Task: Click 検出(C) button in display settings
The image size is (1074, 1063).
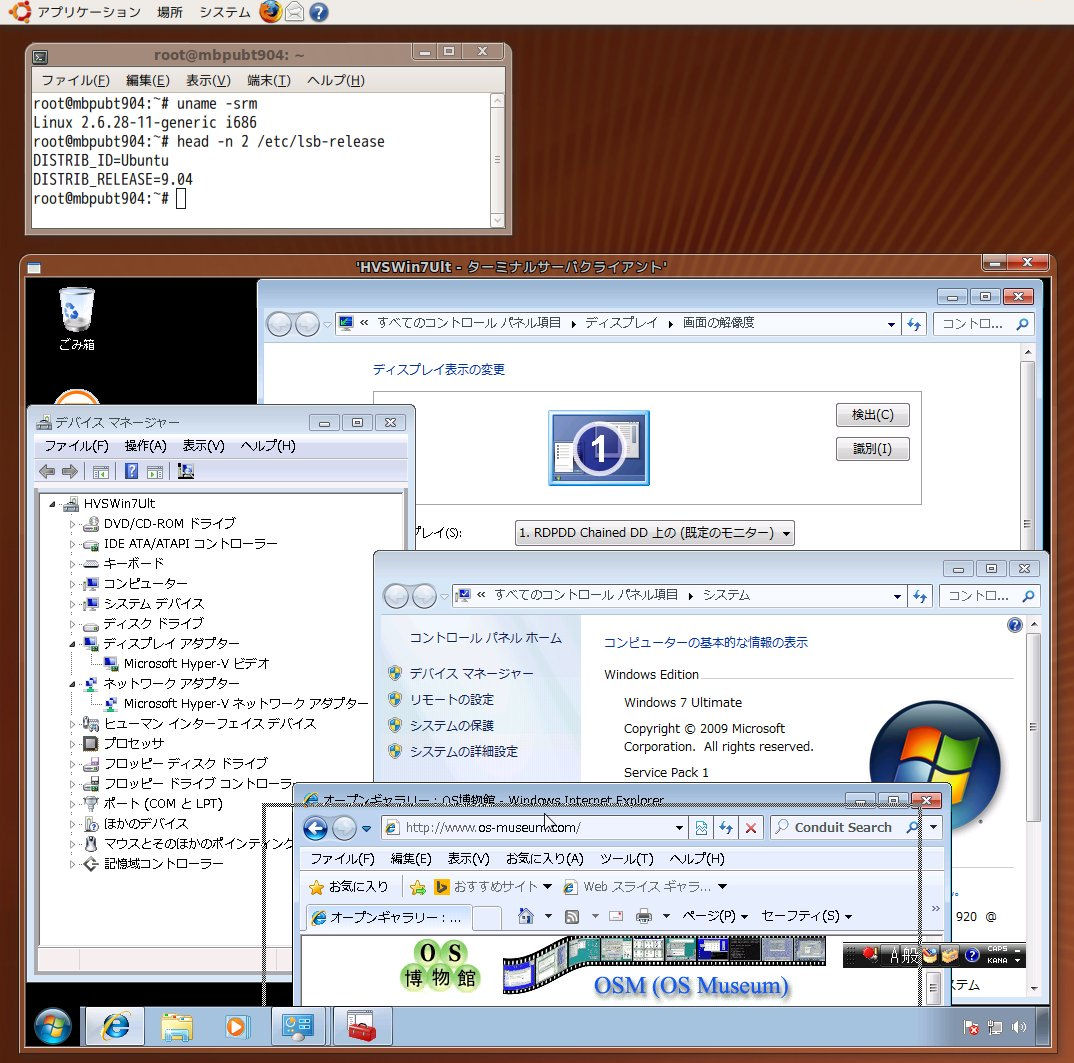Action: [x=873, y=415]
